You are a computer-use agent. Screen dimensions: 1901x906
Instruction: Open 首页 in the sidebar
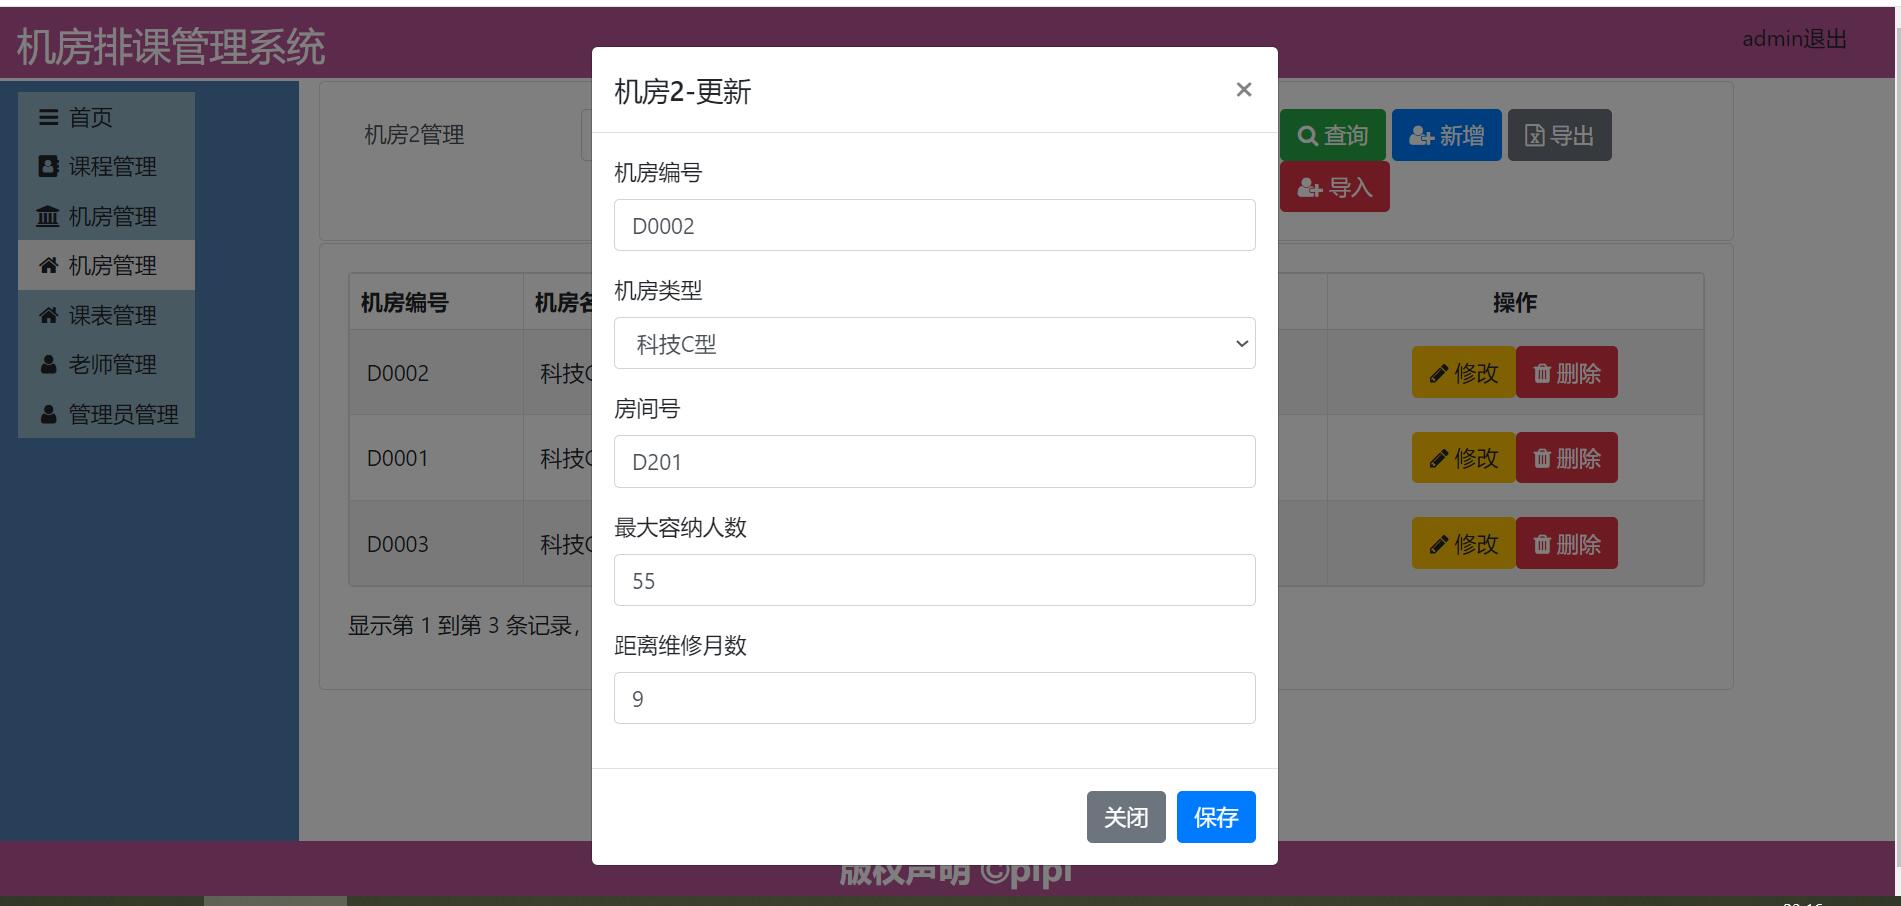pyautogui.click(x=106, y=117)
